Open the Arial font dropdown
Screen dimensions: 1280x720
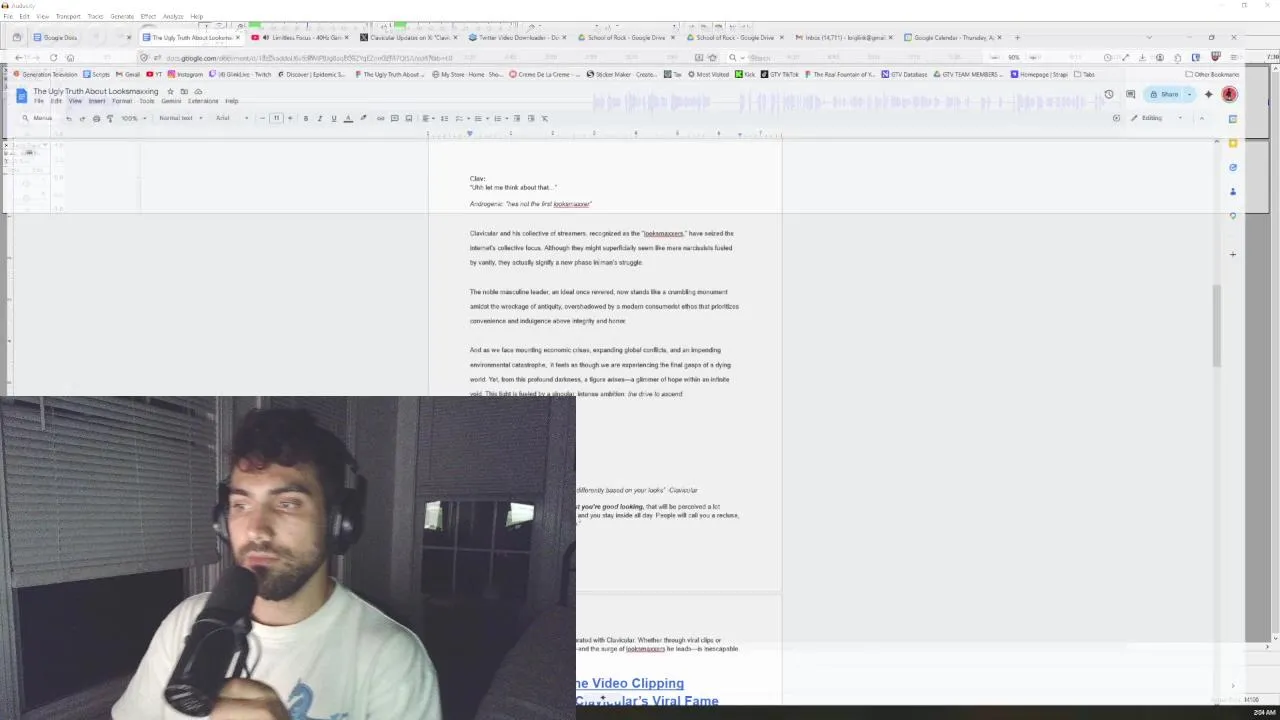pyautogui.click(x=232, y=118)
